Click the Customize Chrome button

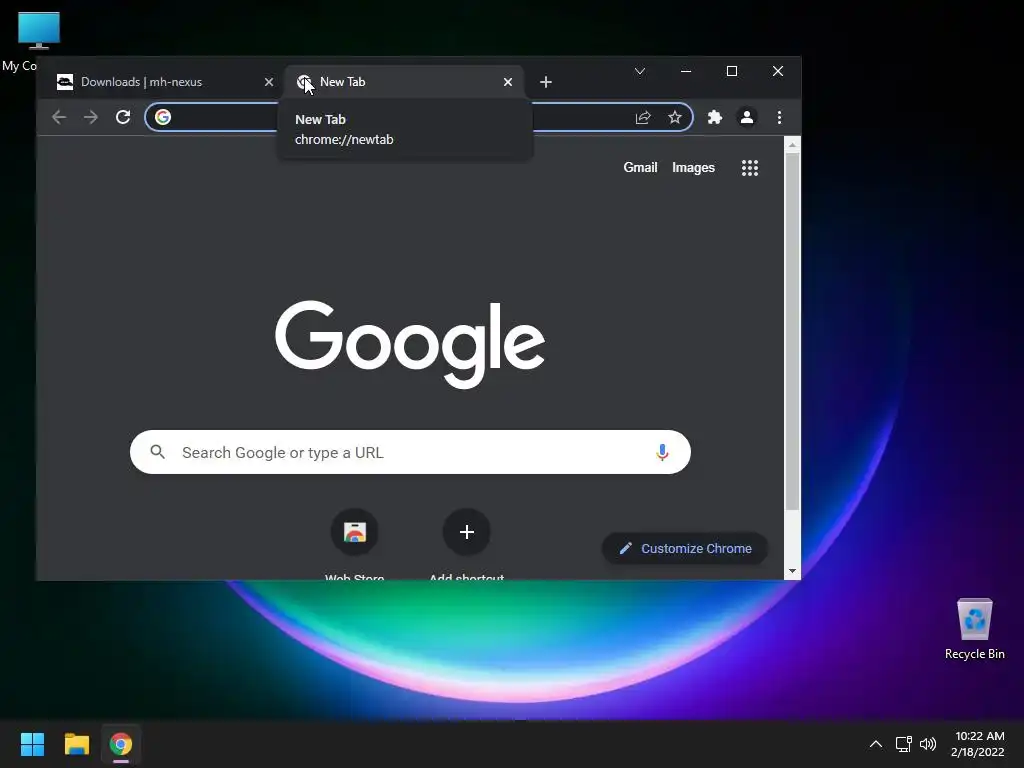point(684,549)
